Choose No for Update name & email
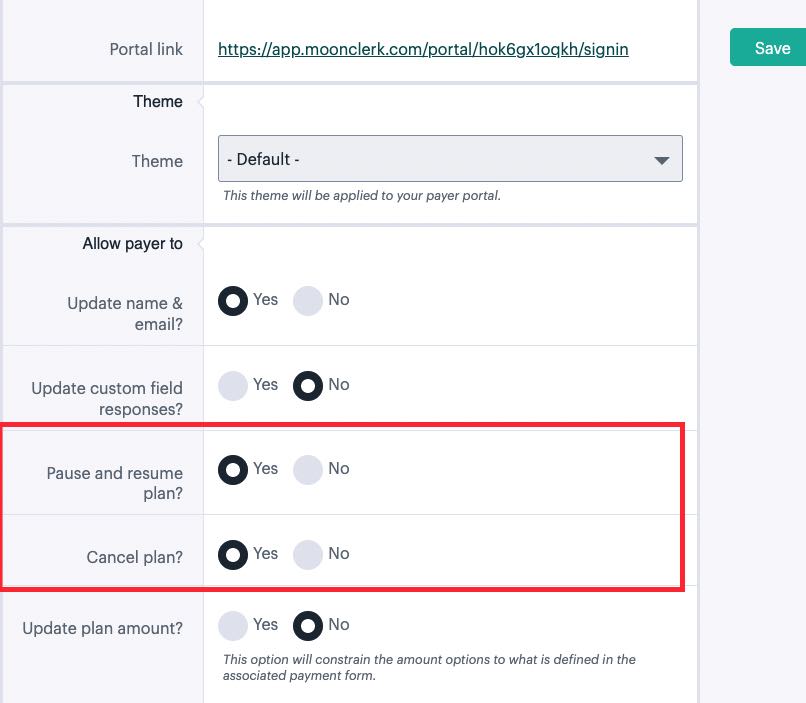This screenshot has height=703, width=806. coord(308,301)
